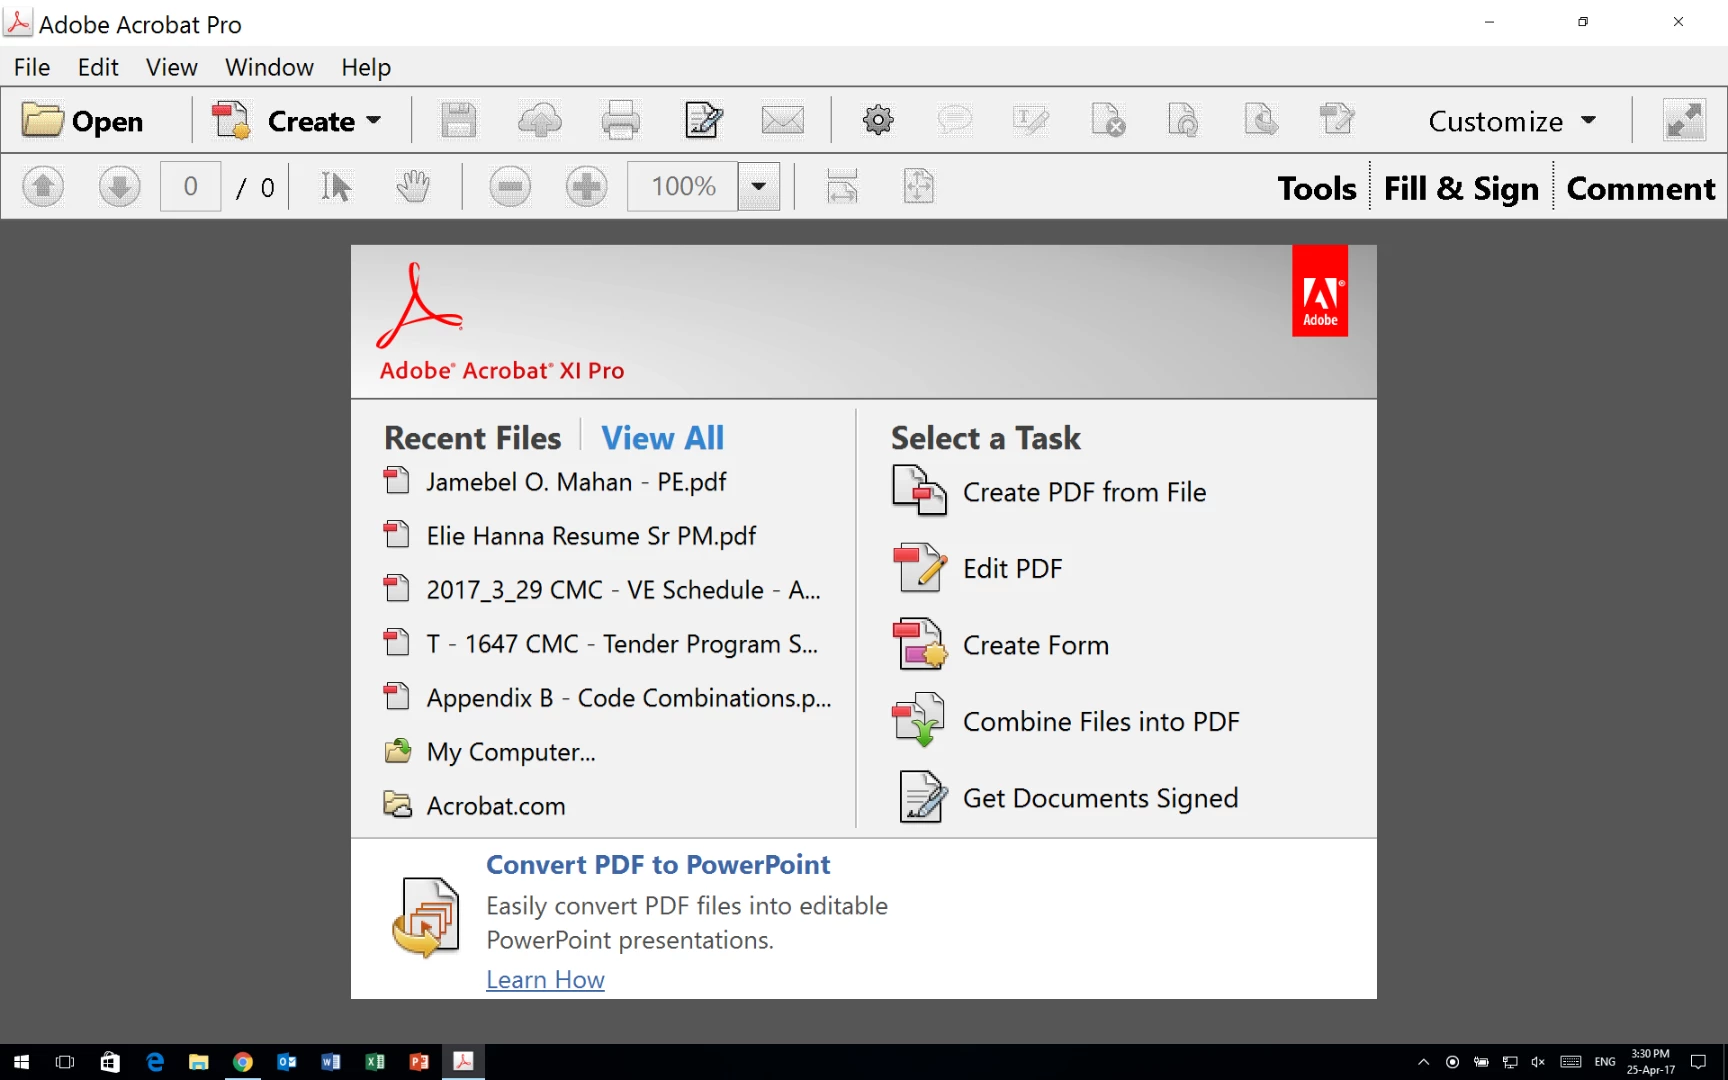Open the Edit menu
This screenshot has height=1080, width=1728.
pyautogui.click(x=97, y=67)
